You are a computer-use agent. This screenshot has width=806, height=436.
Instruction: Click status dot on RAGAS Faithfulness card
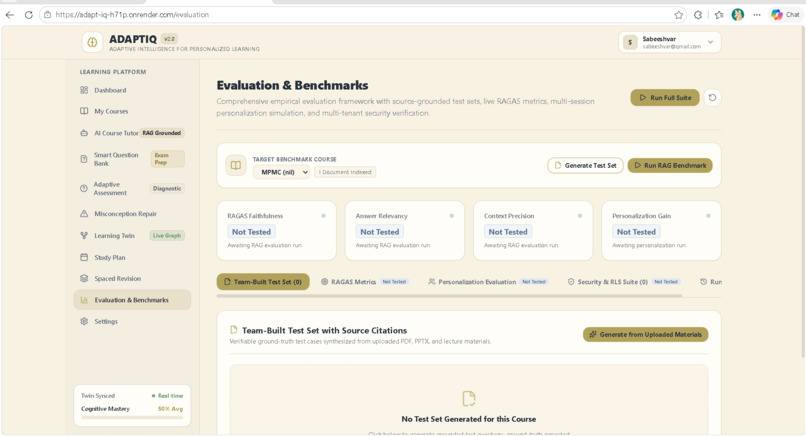(x=323, y=216)
